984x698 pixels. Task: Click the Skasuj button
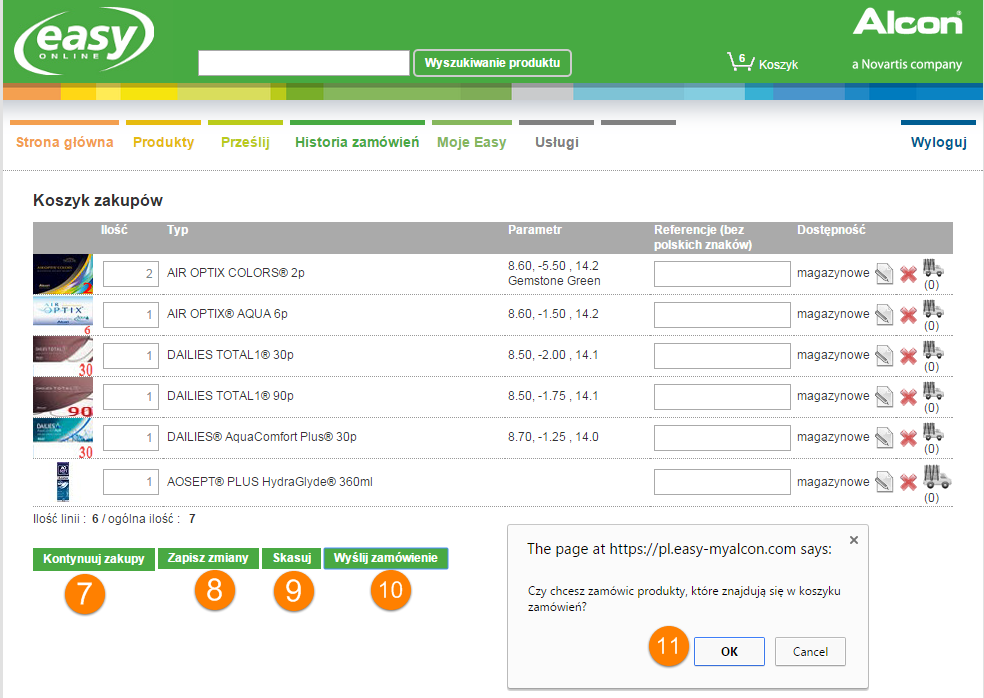[292, 558]
